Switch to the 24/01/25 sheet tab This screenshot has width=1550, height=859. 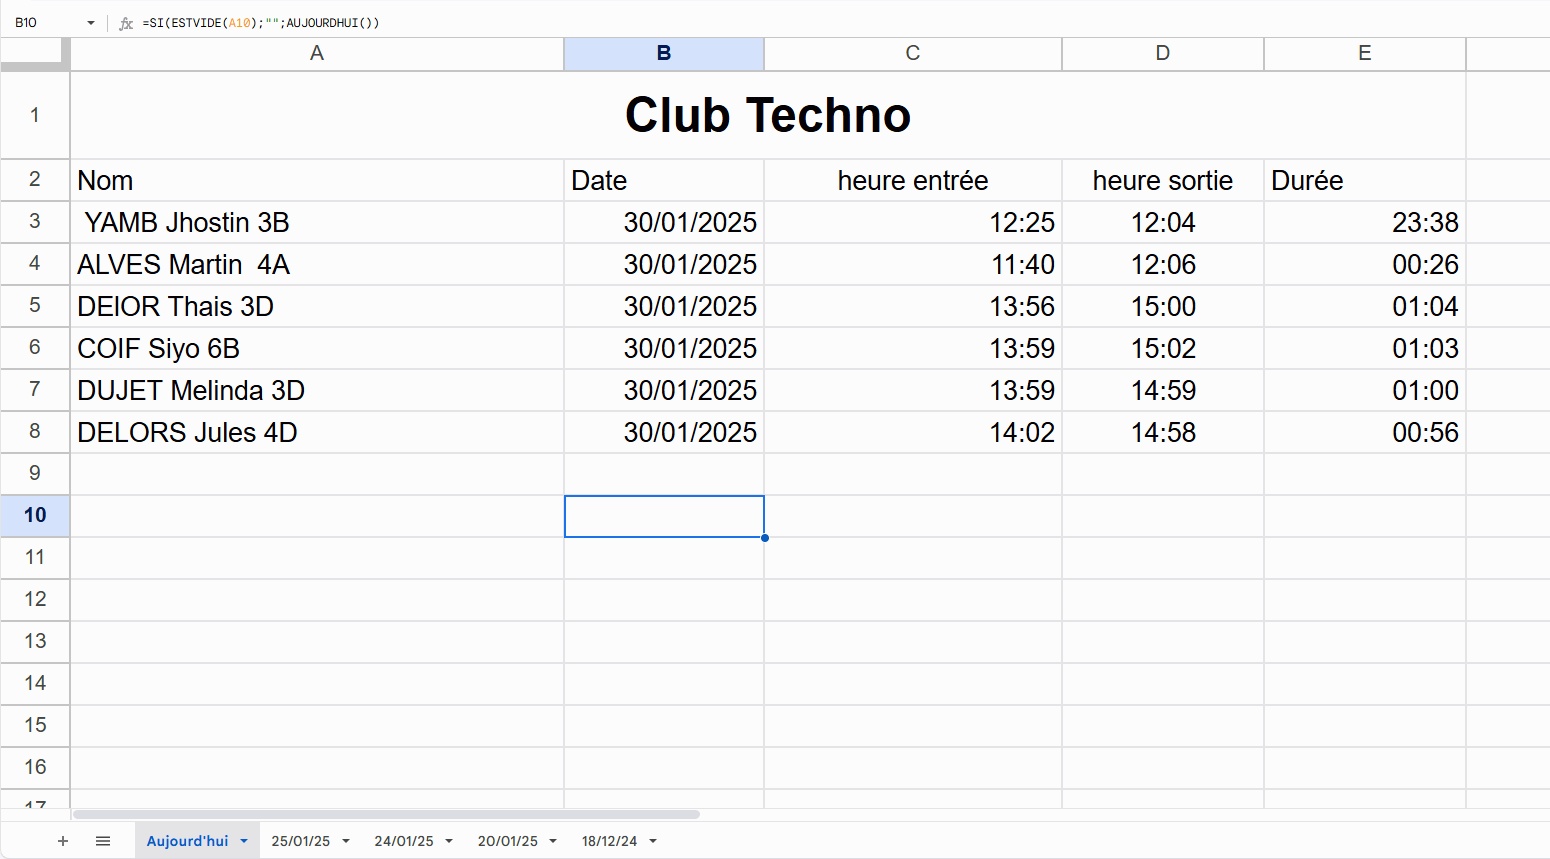tap(404, 841)
